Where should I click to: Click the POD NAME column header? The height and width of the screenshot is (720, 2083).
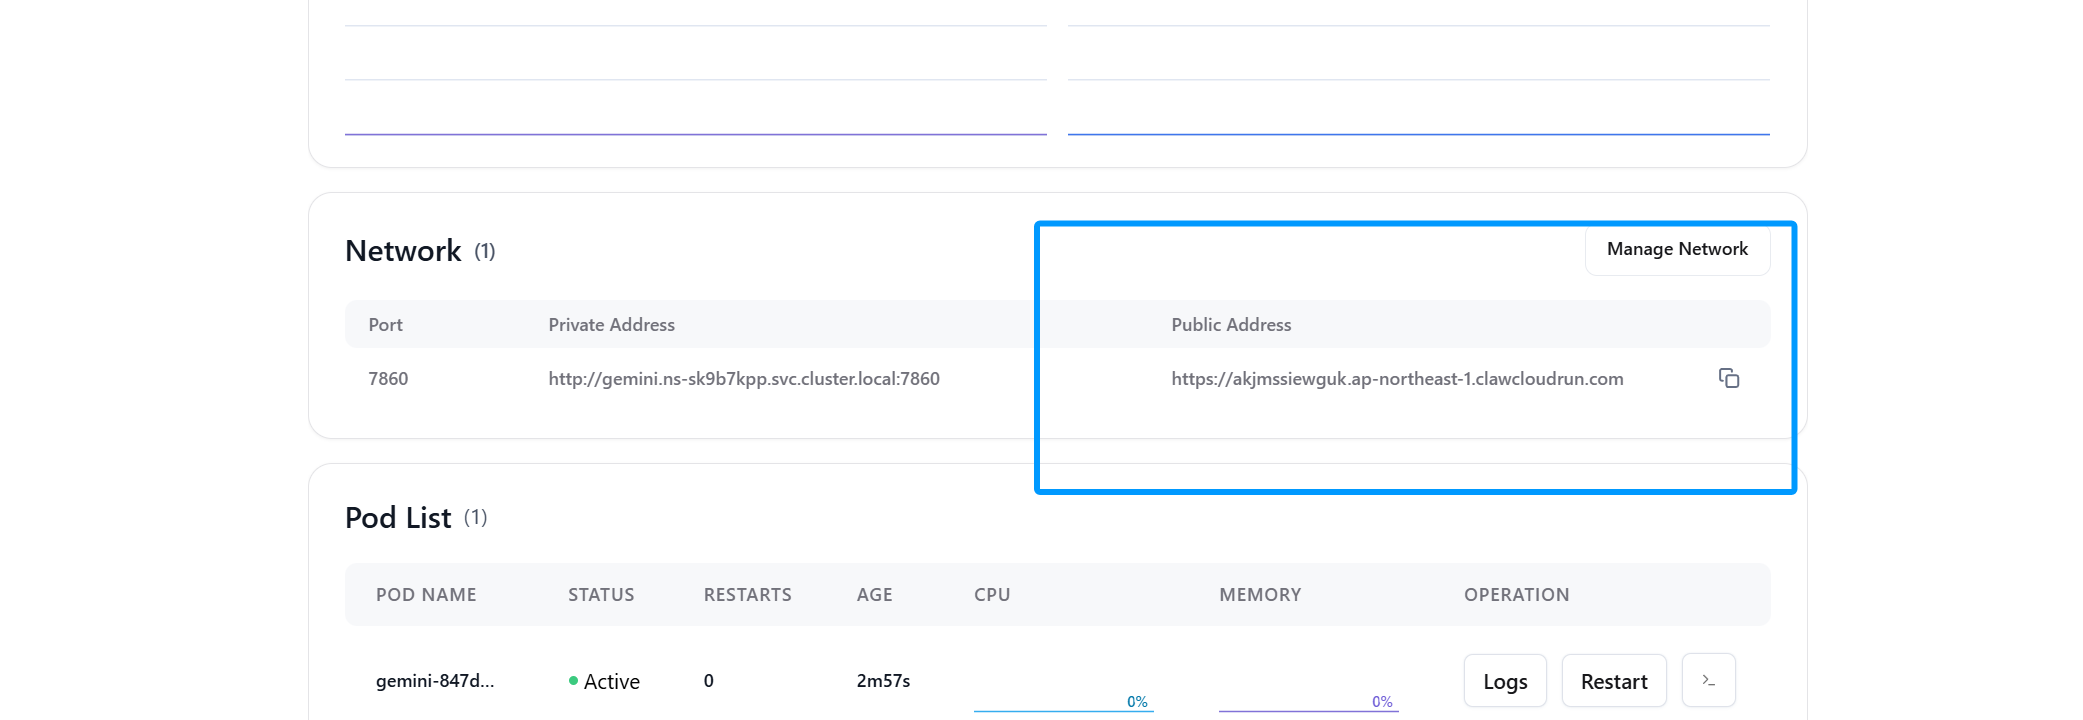coord(426,595)
